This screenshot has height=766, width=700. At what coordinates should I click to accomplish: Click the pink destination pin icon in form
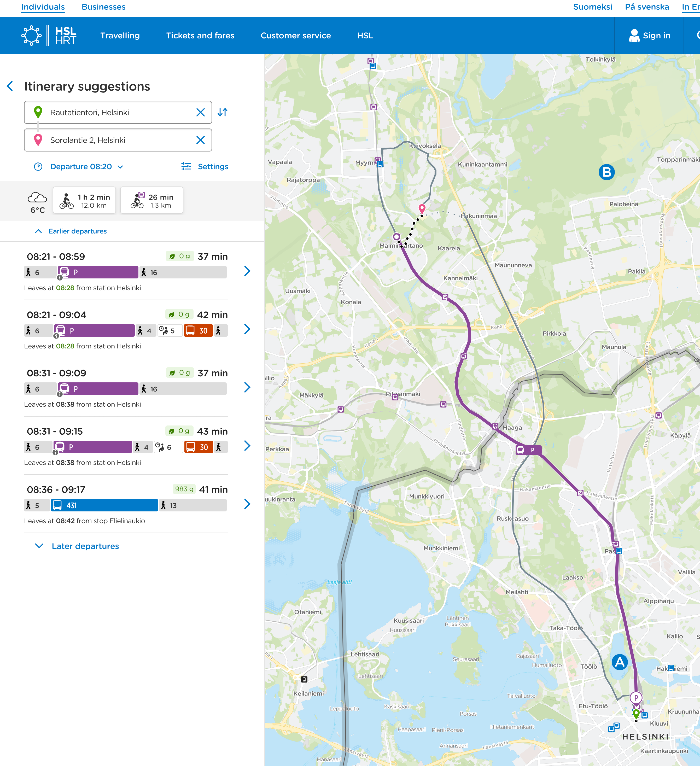click(38, 140)
